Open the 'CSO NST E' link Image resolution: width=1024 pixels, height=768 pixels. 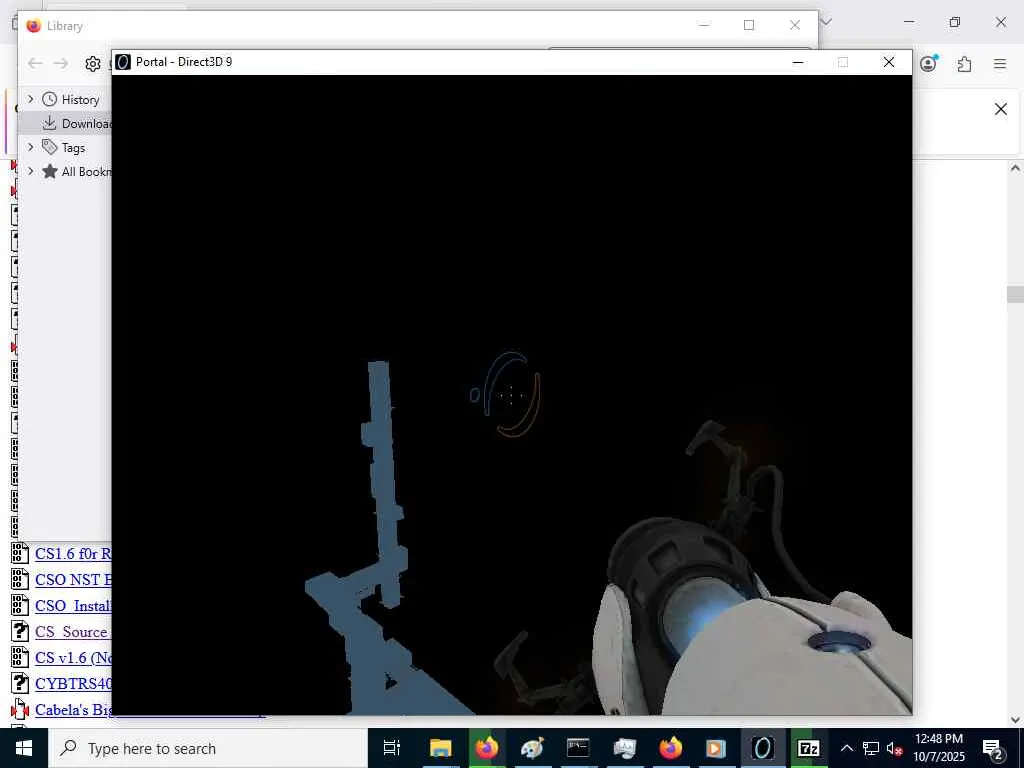[73, 580]
